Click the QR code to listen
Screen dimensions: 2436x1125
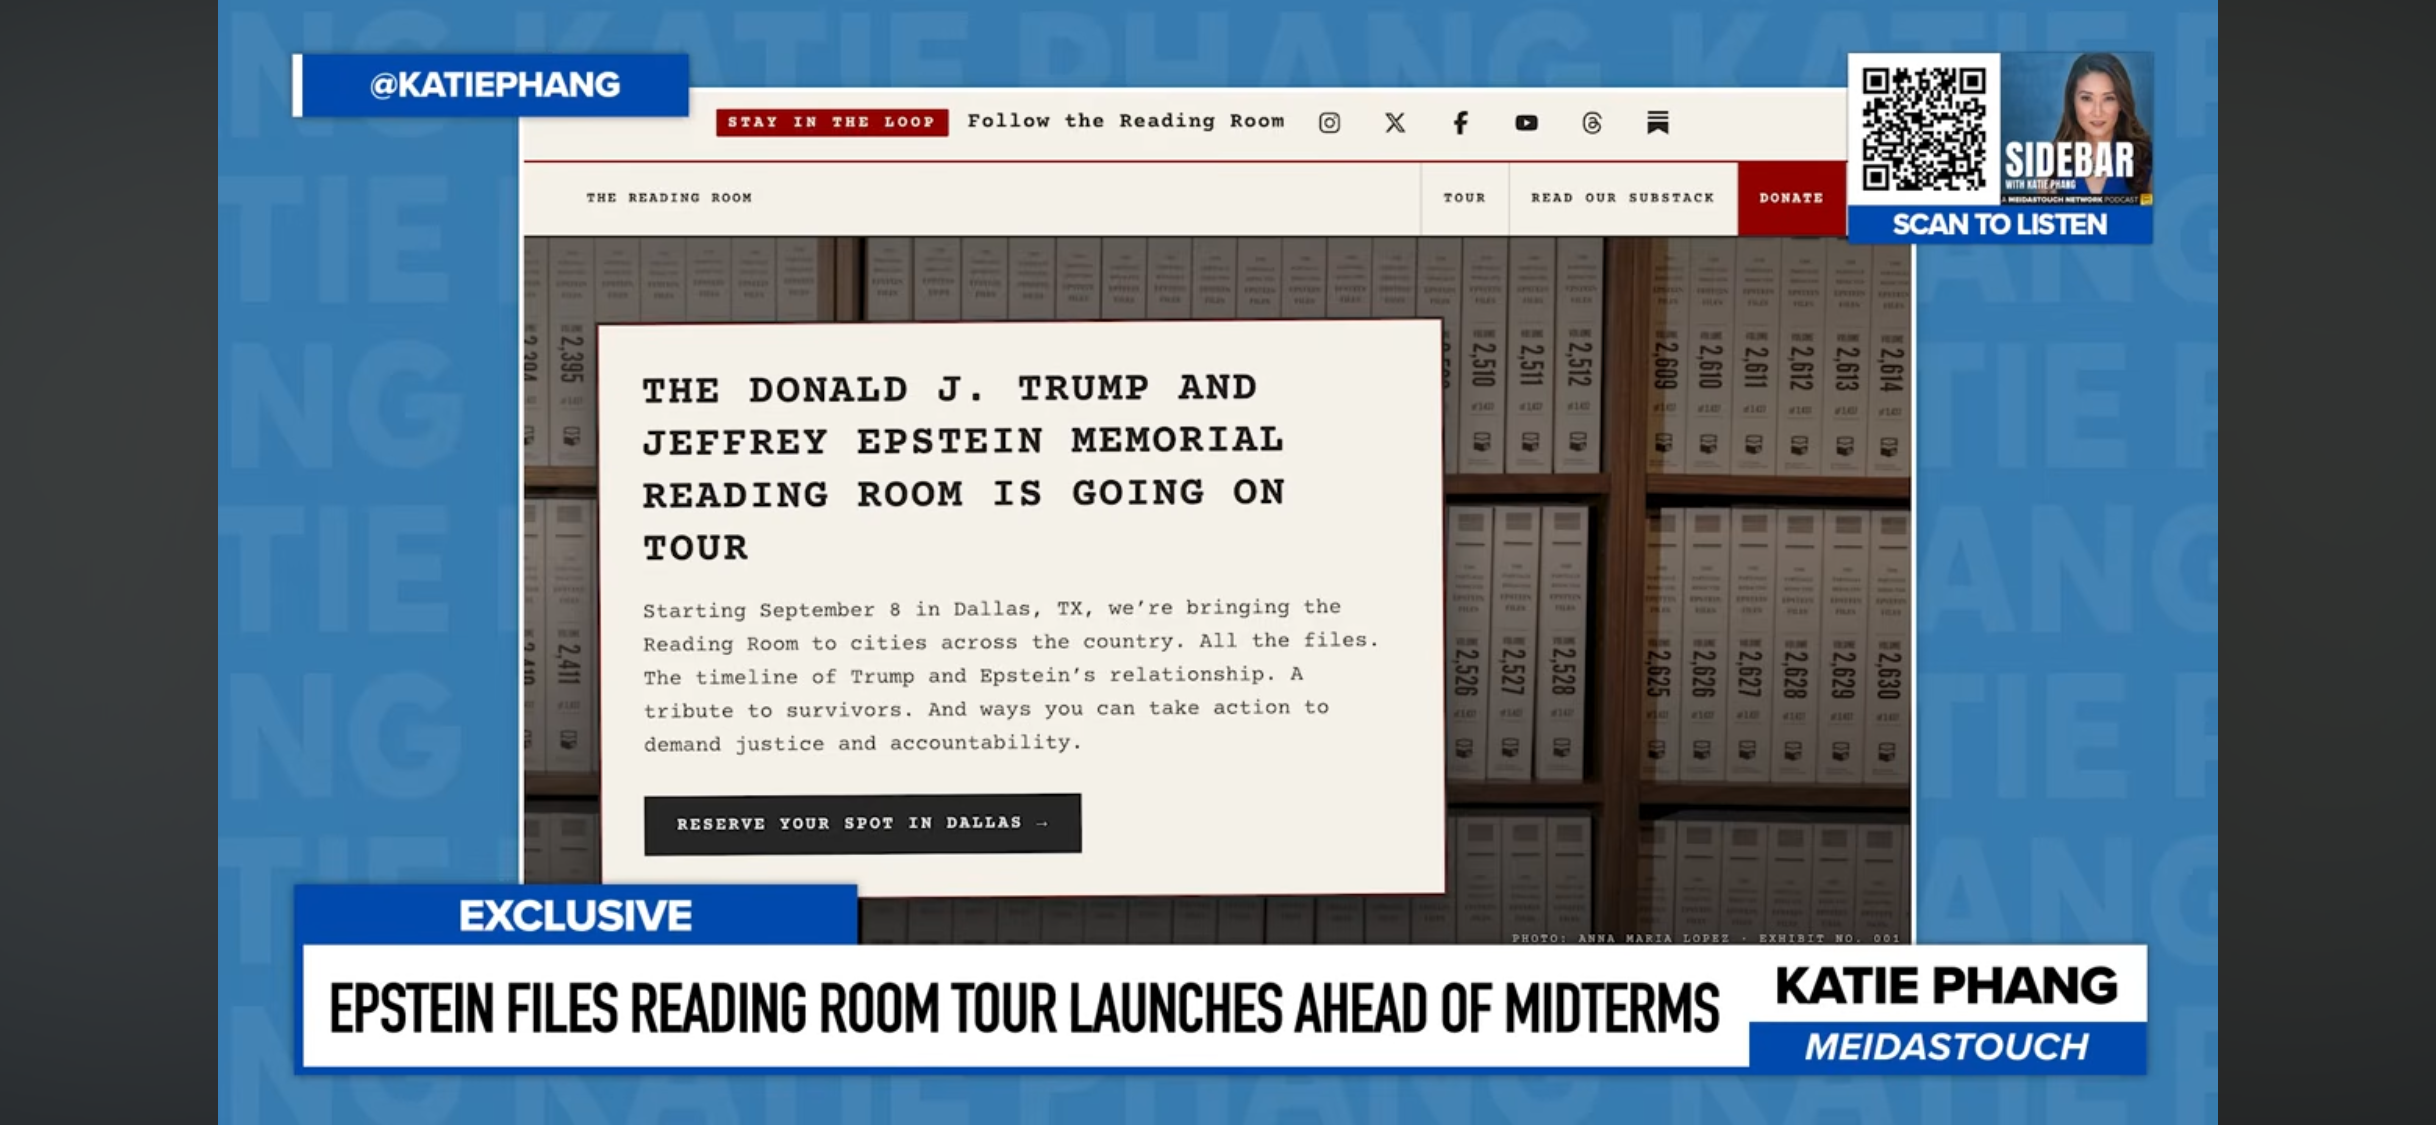[1923, 129]
